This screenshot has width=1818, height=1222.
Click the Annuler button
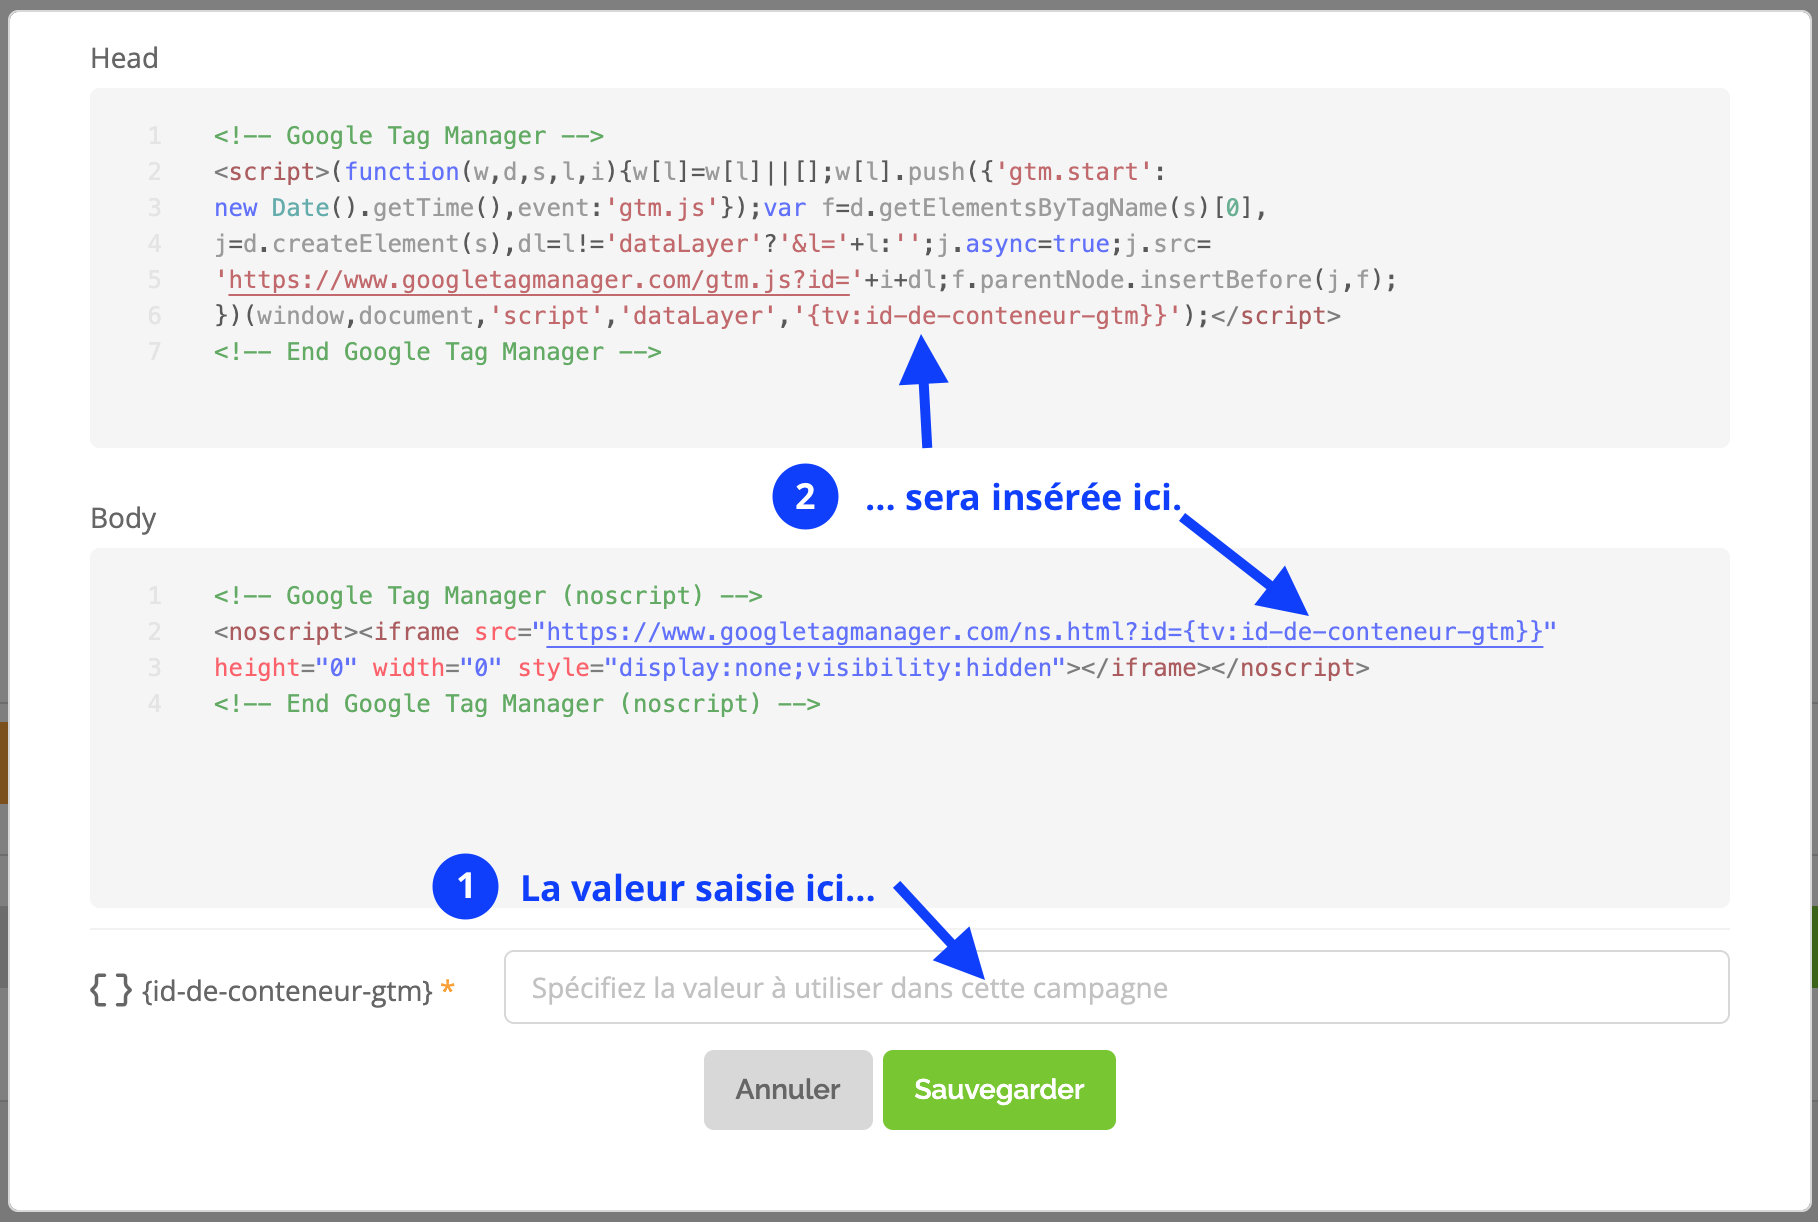(x=788, y=1089)
